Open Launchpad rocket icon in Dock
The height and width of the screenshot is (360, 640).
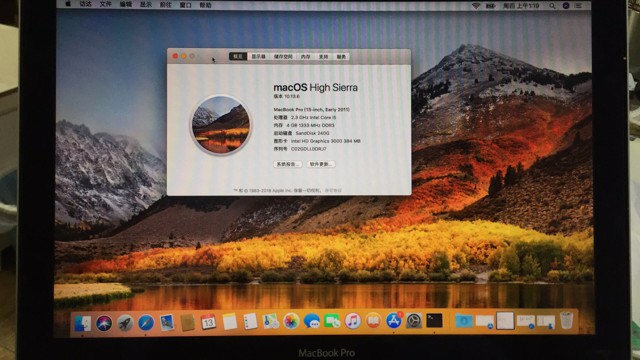[x=125, y=323]
